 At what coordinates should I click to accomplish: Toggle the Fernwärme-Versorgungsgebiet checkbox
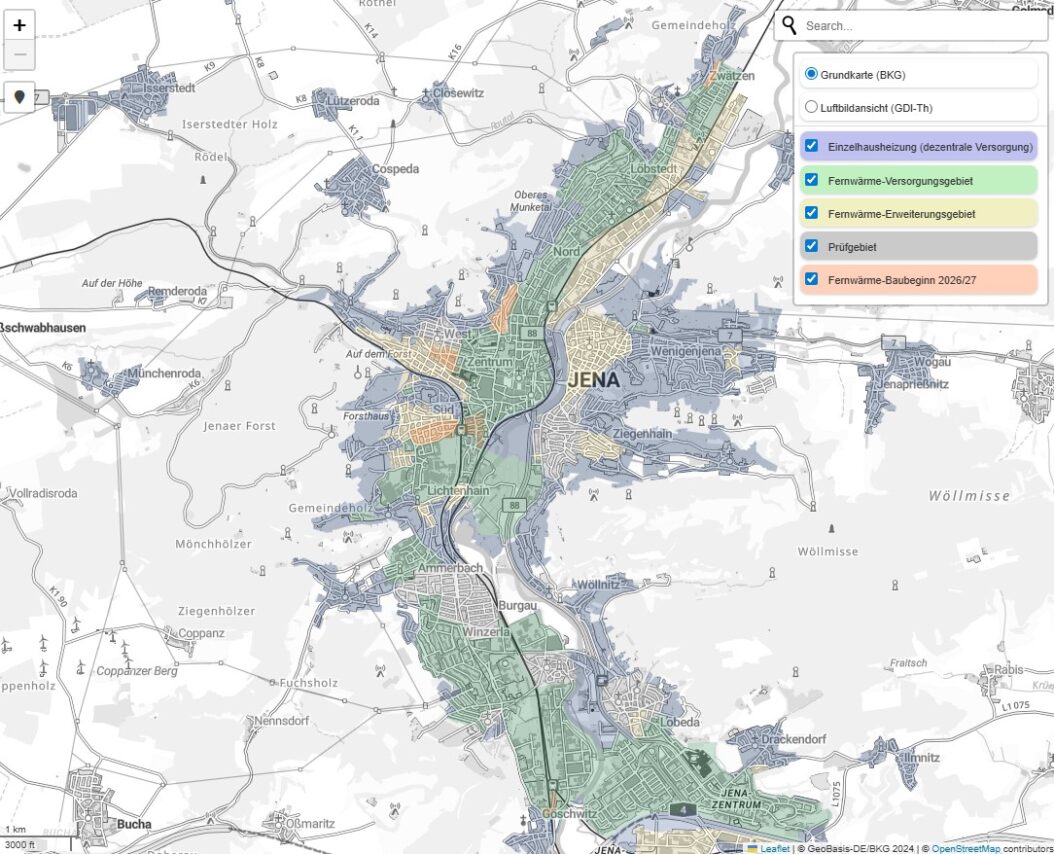pyautogui.click(x=811, y=181)
